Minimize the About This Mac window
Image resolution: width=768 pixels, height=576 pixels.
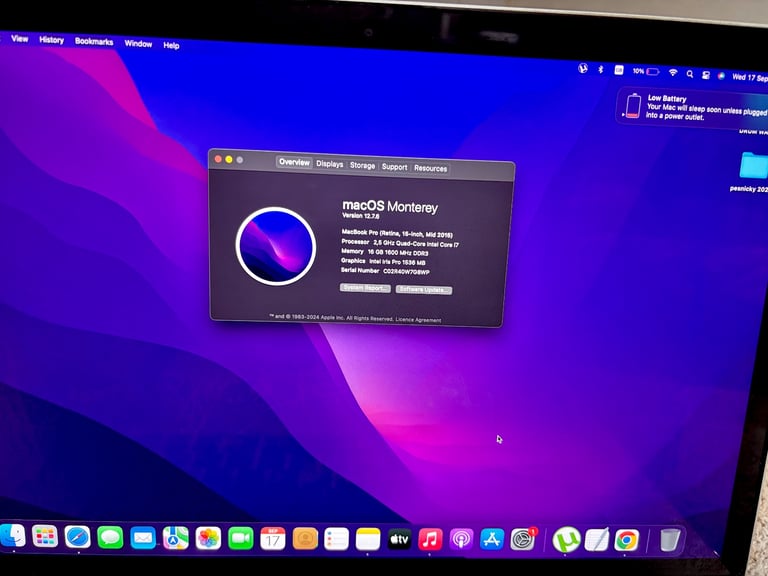coord(229,159)
